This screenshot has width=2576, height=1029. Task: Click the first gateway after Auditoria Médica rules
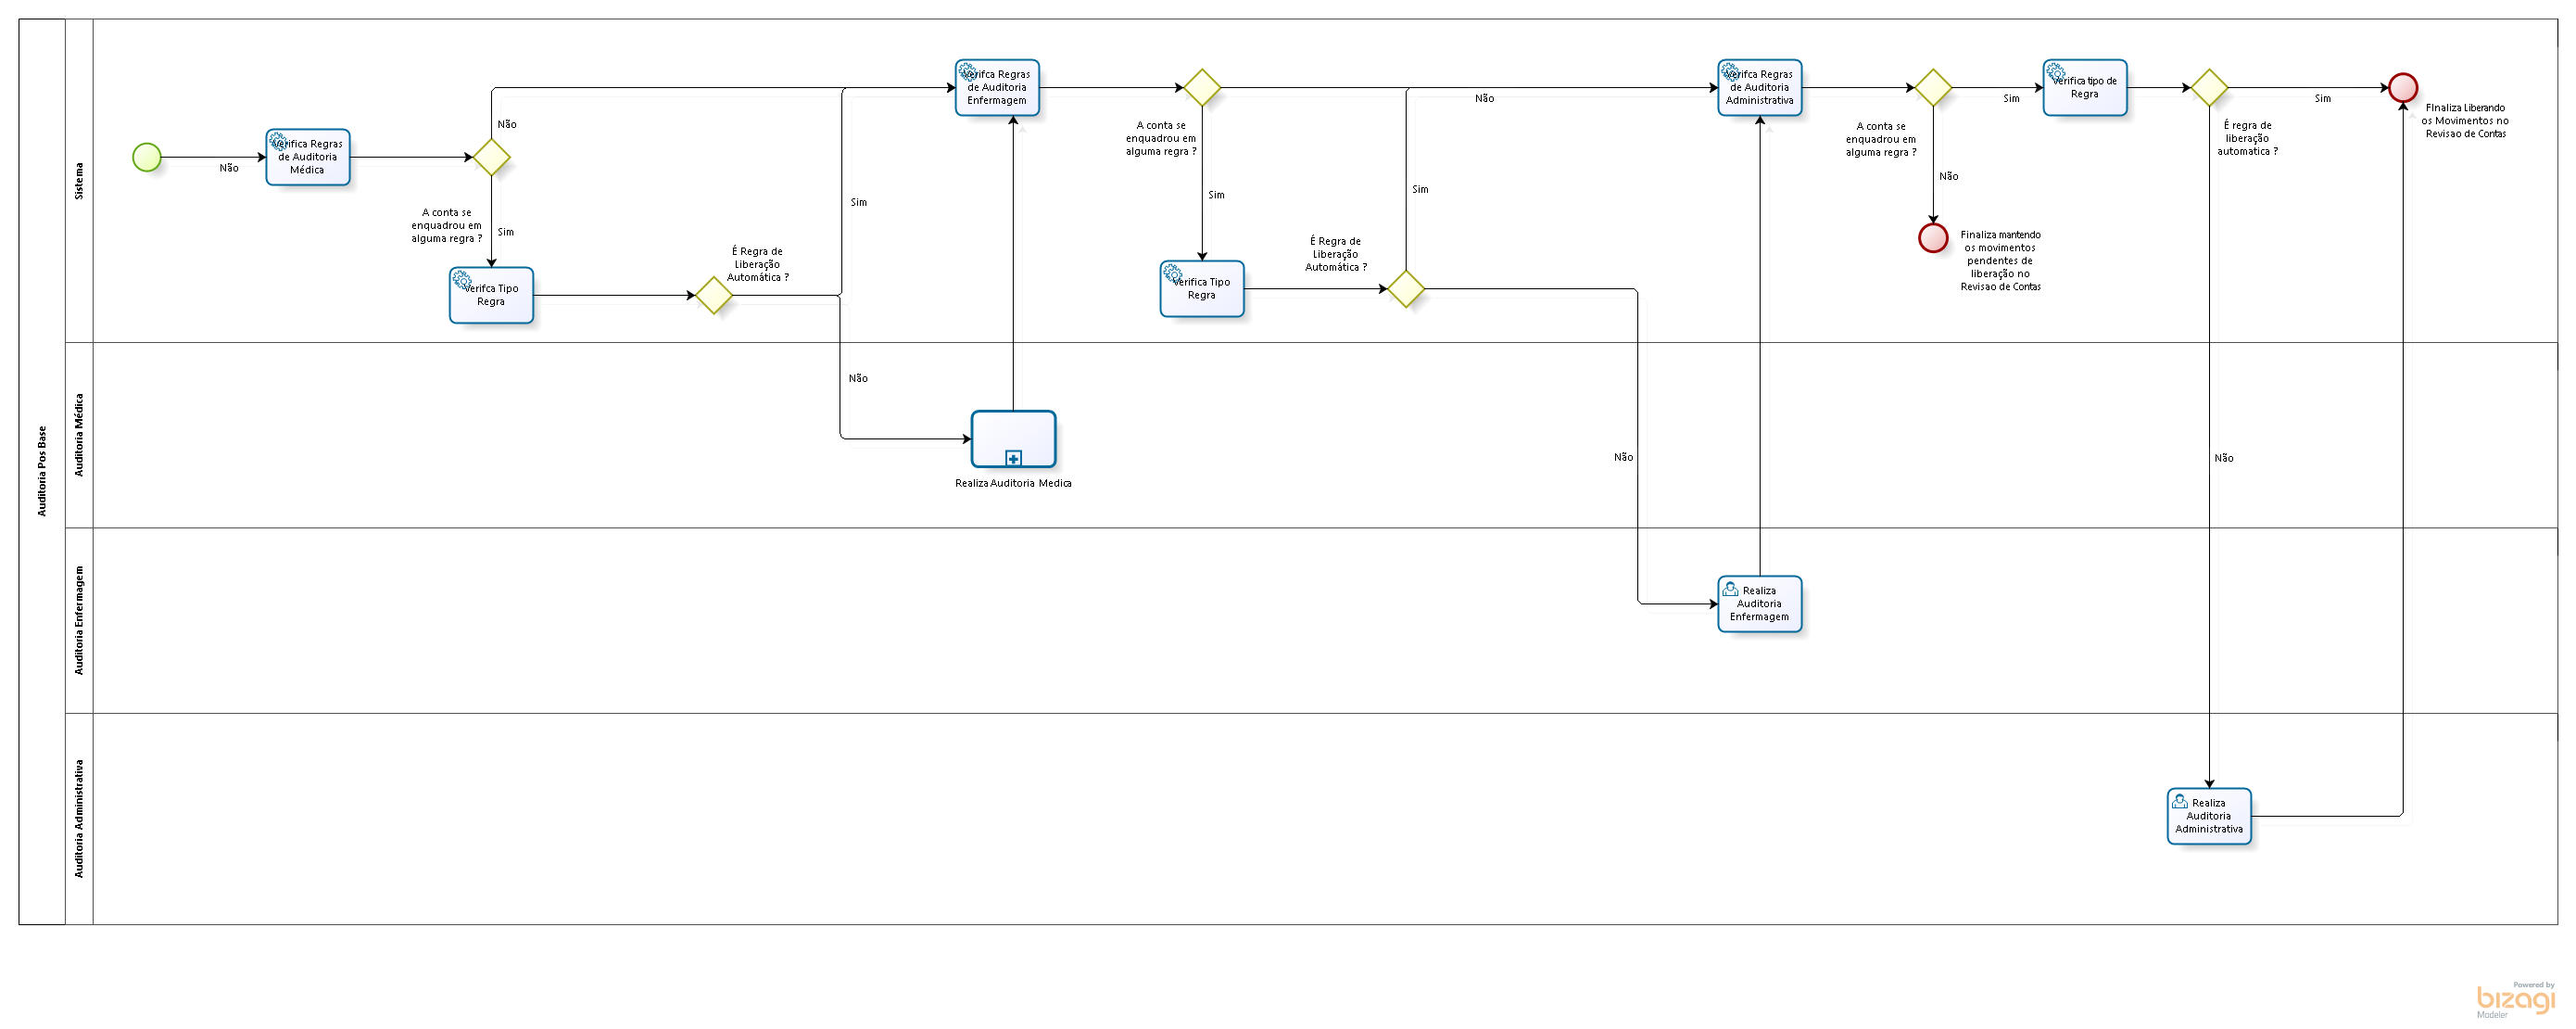point(491,157)
